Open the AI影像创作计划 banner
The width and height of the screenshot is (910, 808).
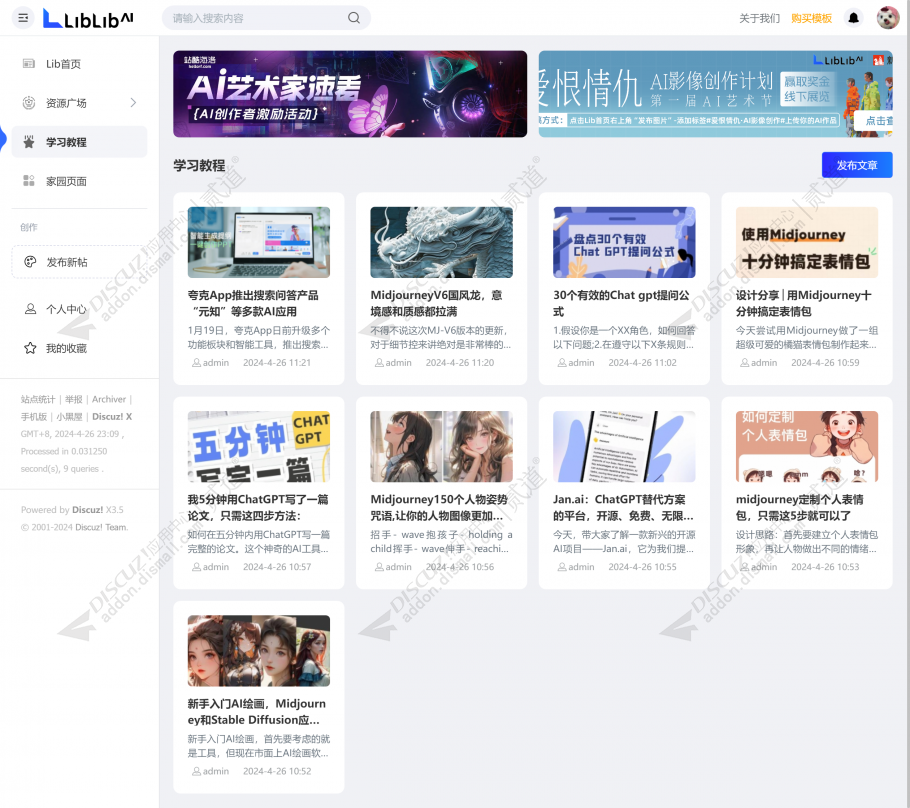coord(715,94)
